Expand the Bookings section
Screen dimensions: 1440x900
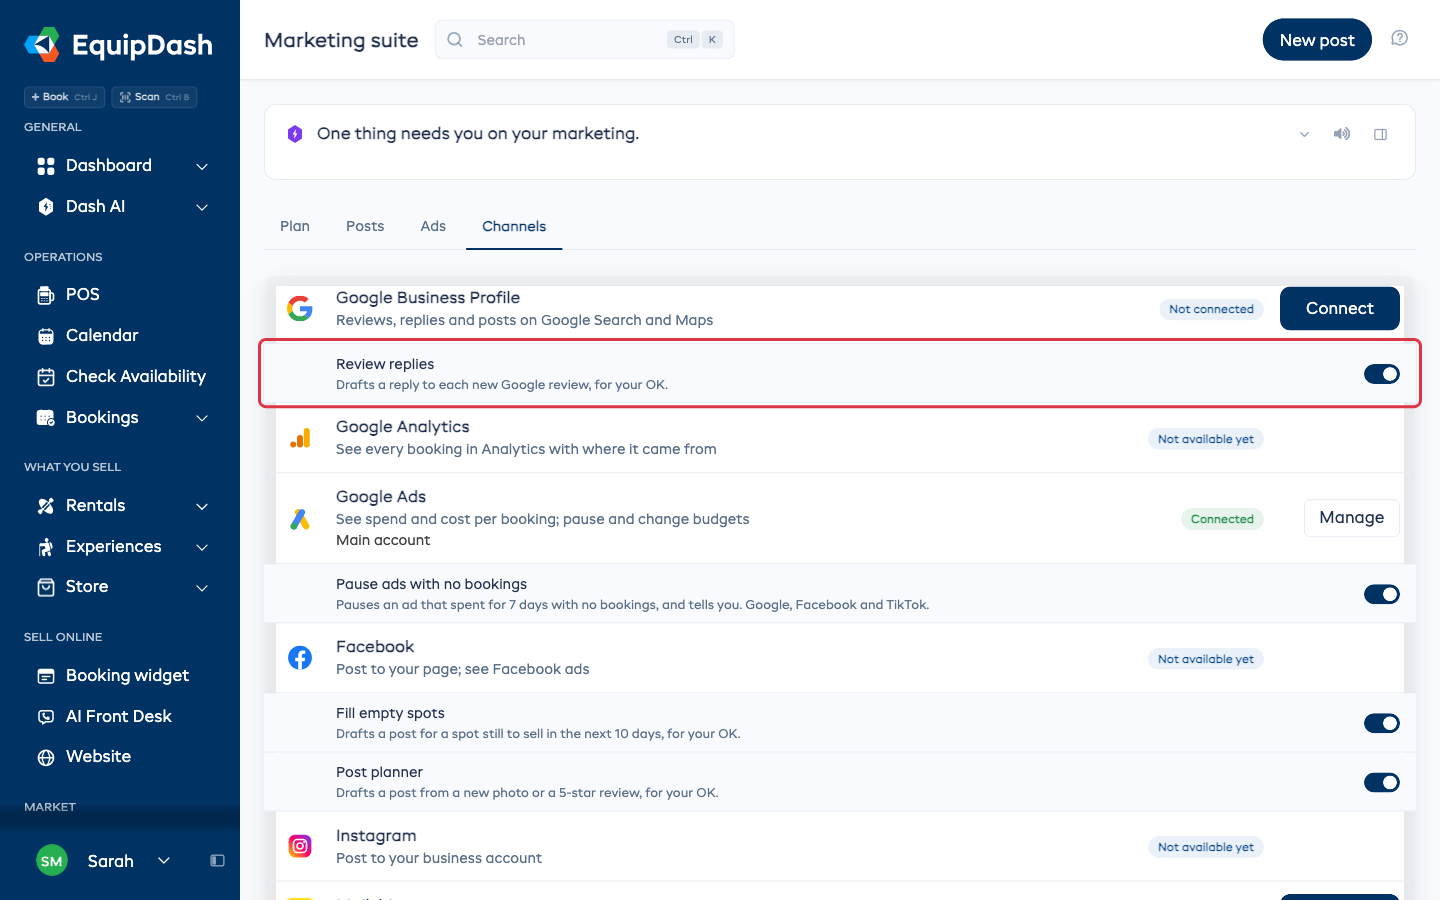click(x=202, y=418)
